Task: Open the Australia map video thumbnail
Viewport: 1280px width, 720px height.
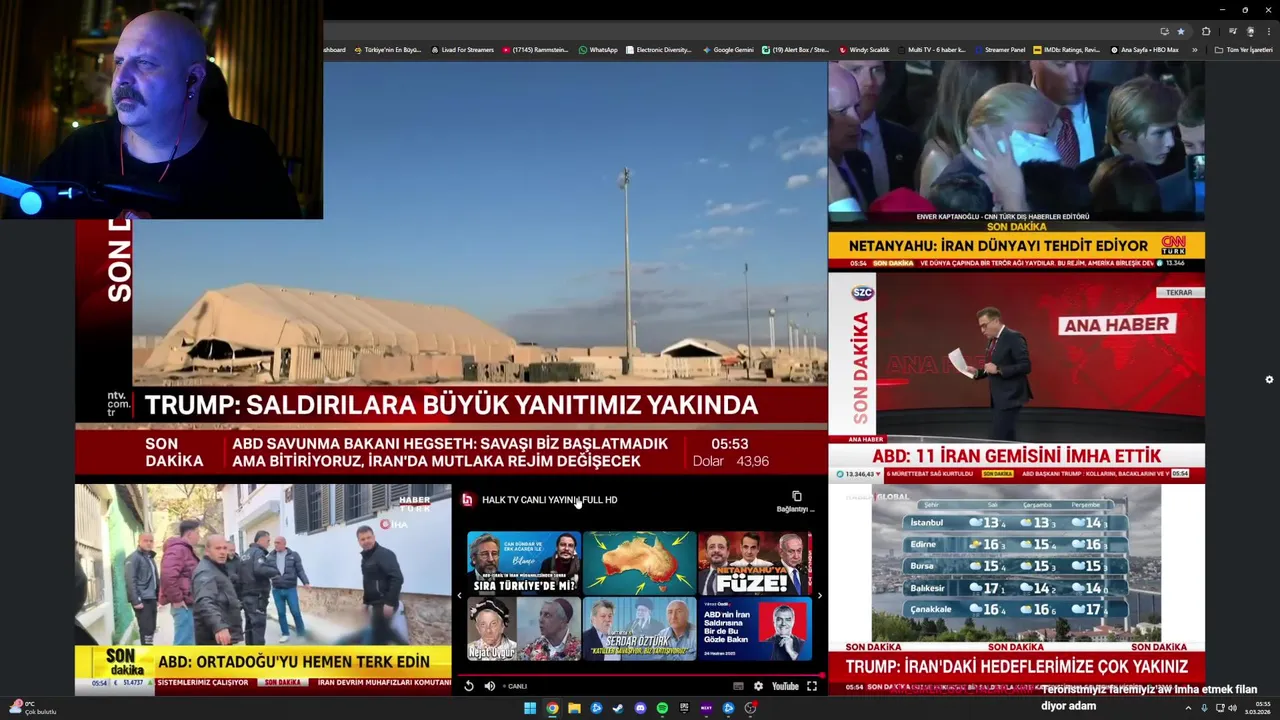Action: (639, 563)
